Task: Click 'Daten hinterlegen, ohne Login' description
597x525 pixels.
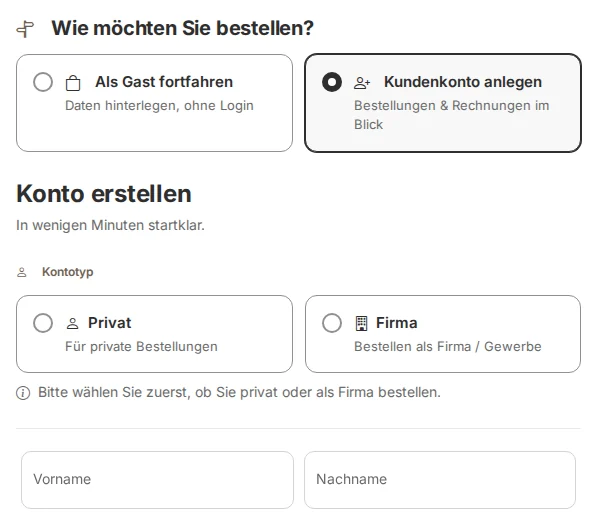Action: 159,105
